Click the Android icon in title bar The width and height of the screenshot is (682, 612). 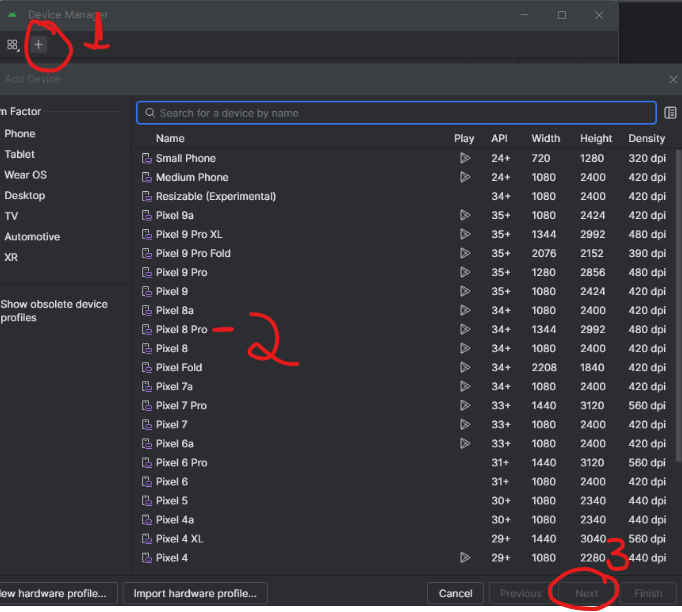(11, 15)
